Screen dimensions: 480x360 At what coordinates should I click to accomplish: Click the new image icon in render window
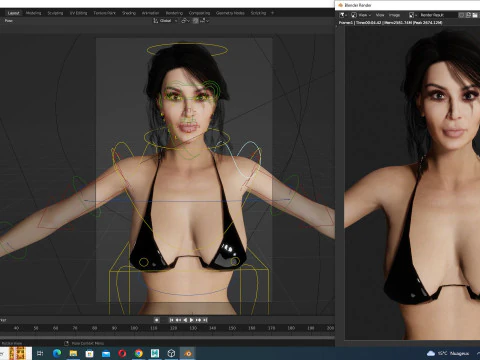point(468,15)
